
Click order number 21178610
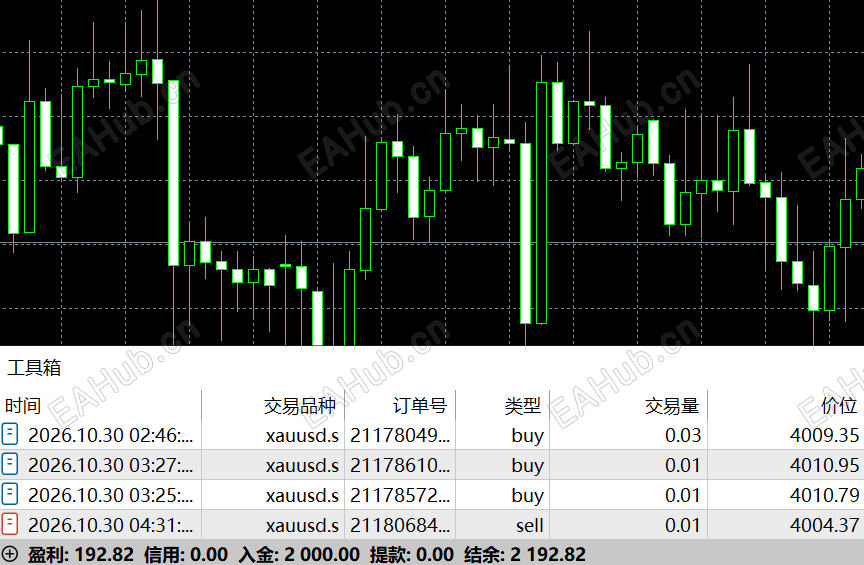coord(400,465)
